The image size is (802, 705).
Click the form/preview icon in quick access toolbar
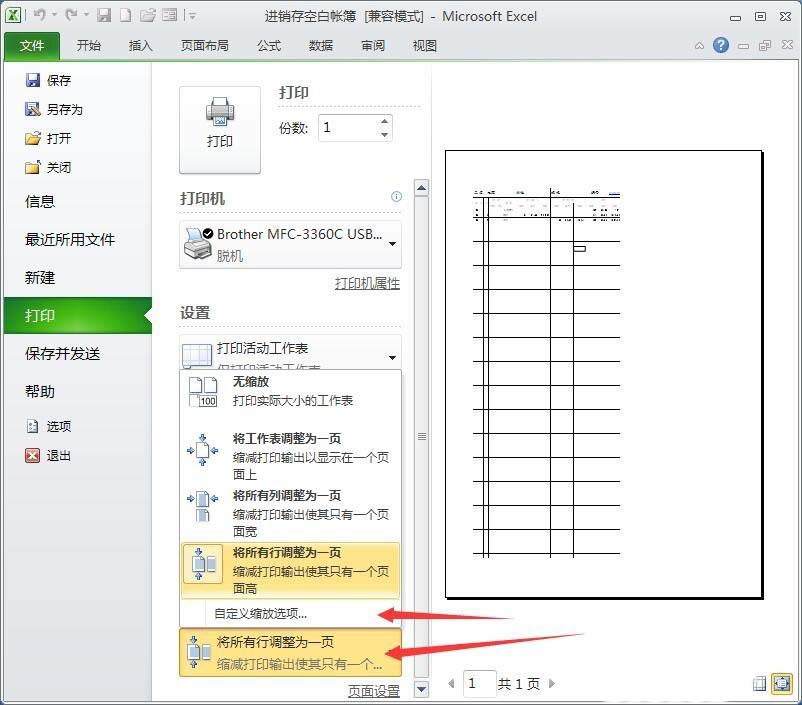(169, 15)
